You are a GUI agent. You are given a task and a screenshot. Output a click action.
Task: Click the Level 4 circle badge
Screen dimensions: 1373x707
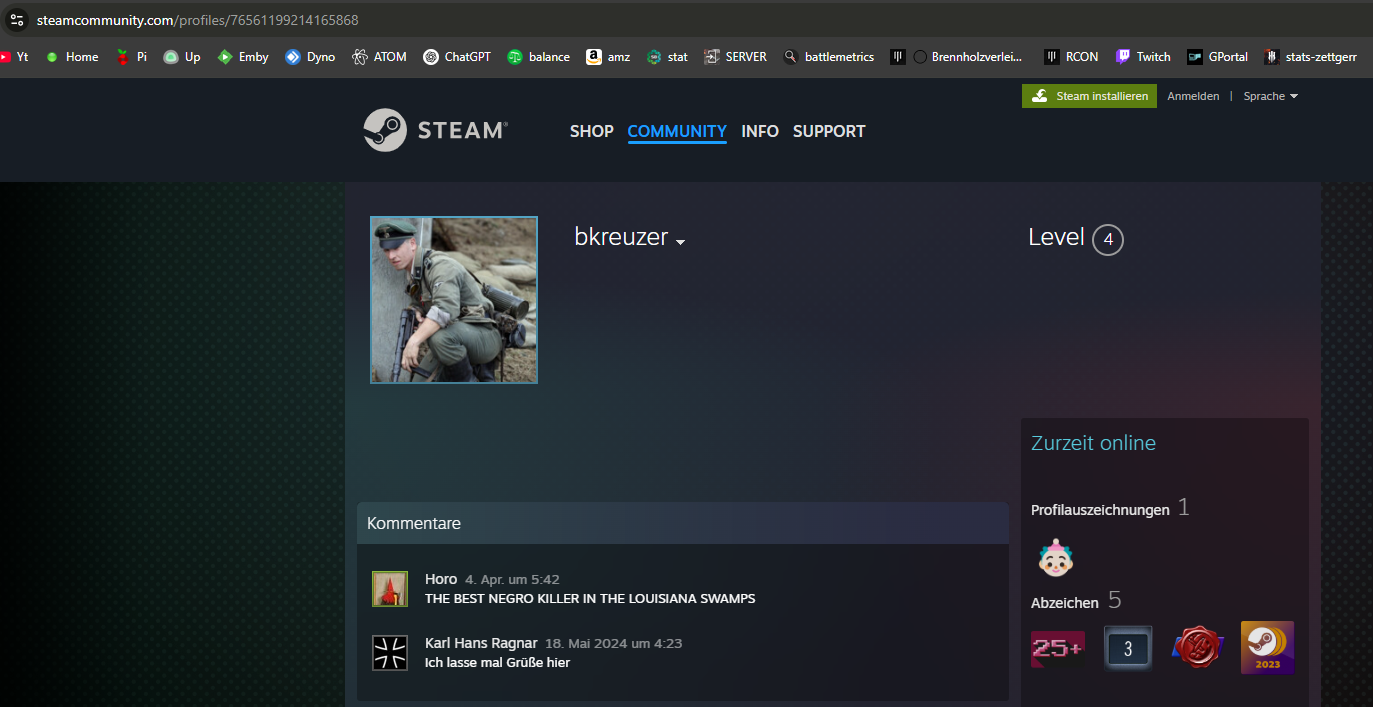click(1107, 240)
